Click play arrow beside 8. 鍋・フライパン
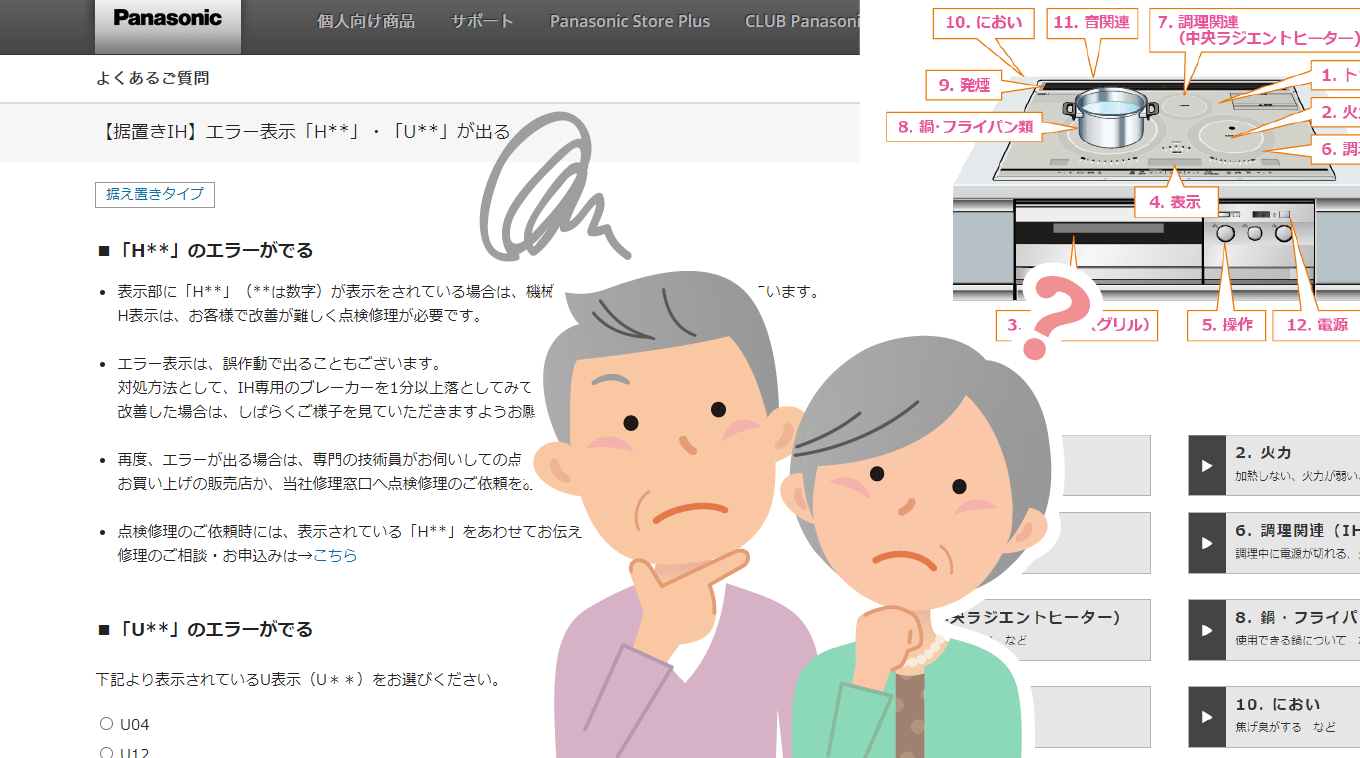This screenshot has height=758, width=1360. click(1207, 630)
